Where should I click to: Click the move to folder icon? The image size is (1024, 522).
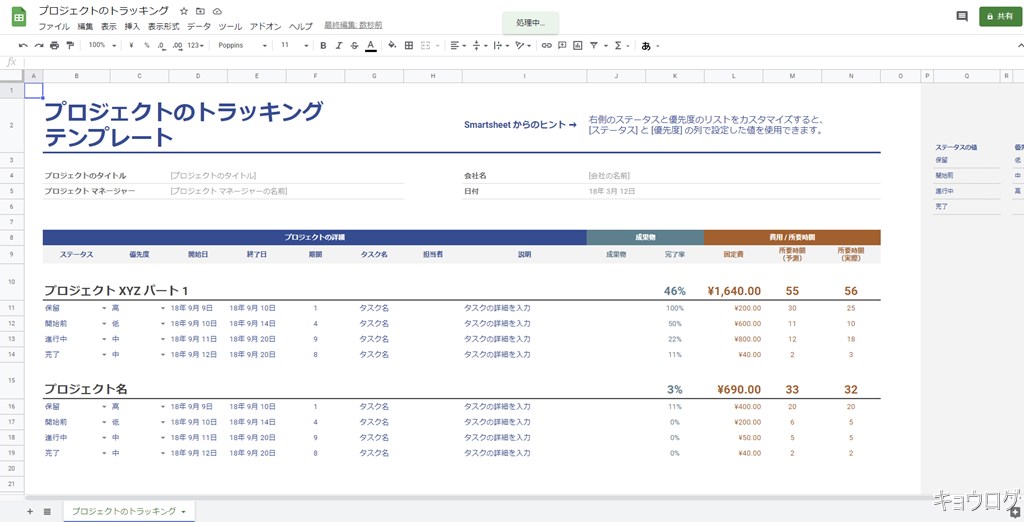click(200, 11)
